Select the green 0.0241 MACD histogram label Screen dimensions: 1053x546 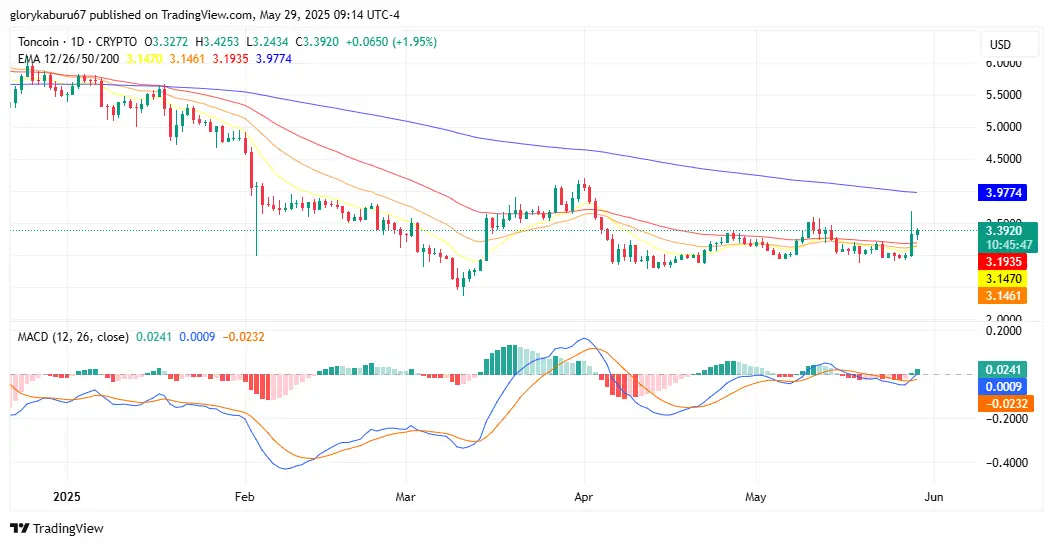tap(1003, 369)
